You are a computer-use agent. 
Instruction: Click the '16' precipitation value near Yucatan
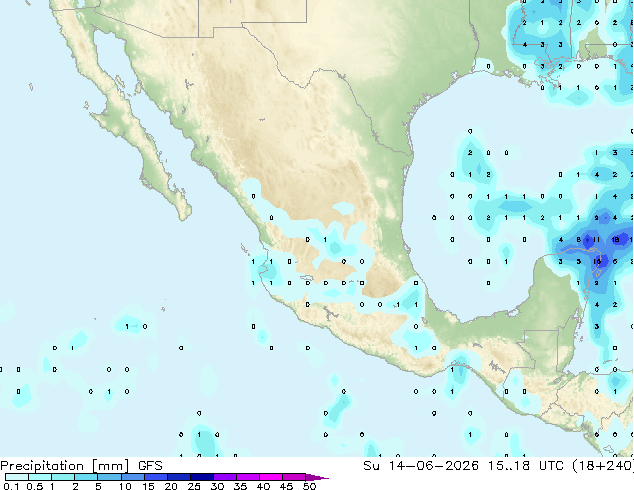[597, 262]
